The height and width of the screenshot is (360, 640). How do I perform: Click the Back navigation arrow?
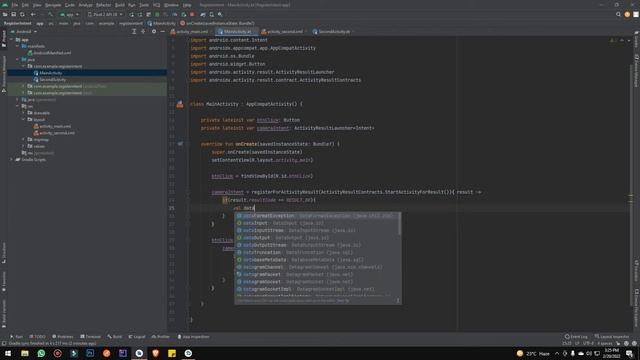[x=33, y=14]
